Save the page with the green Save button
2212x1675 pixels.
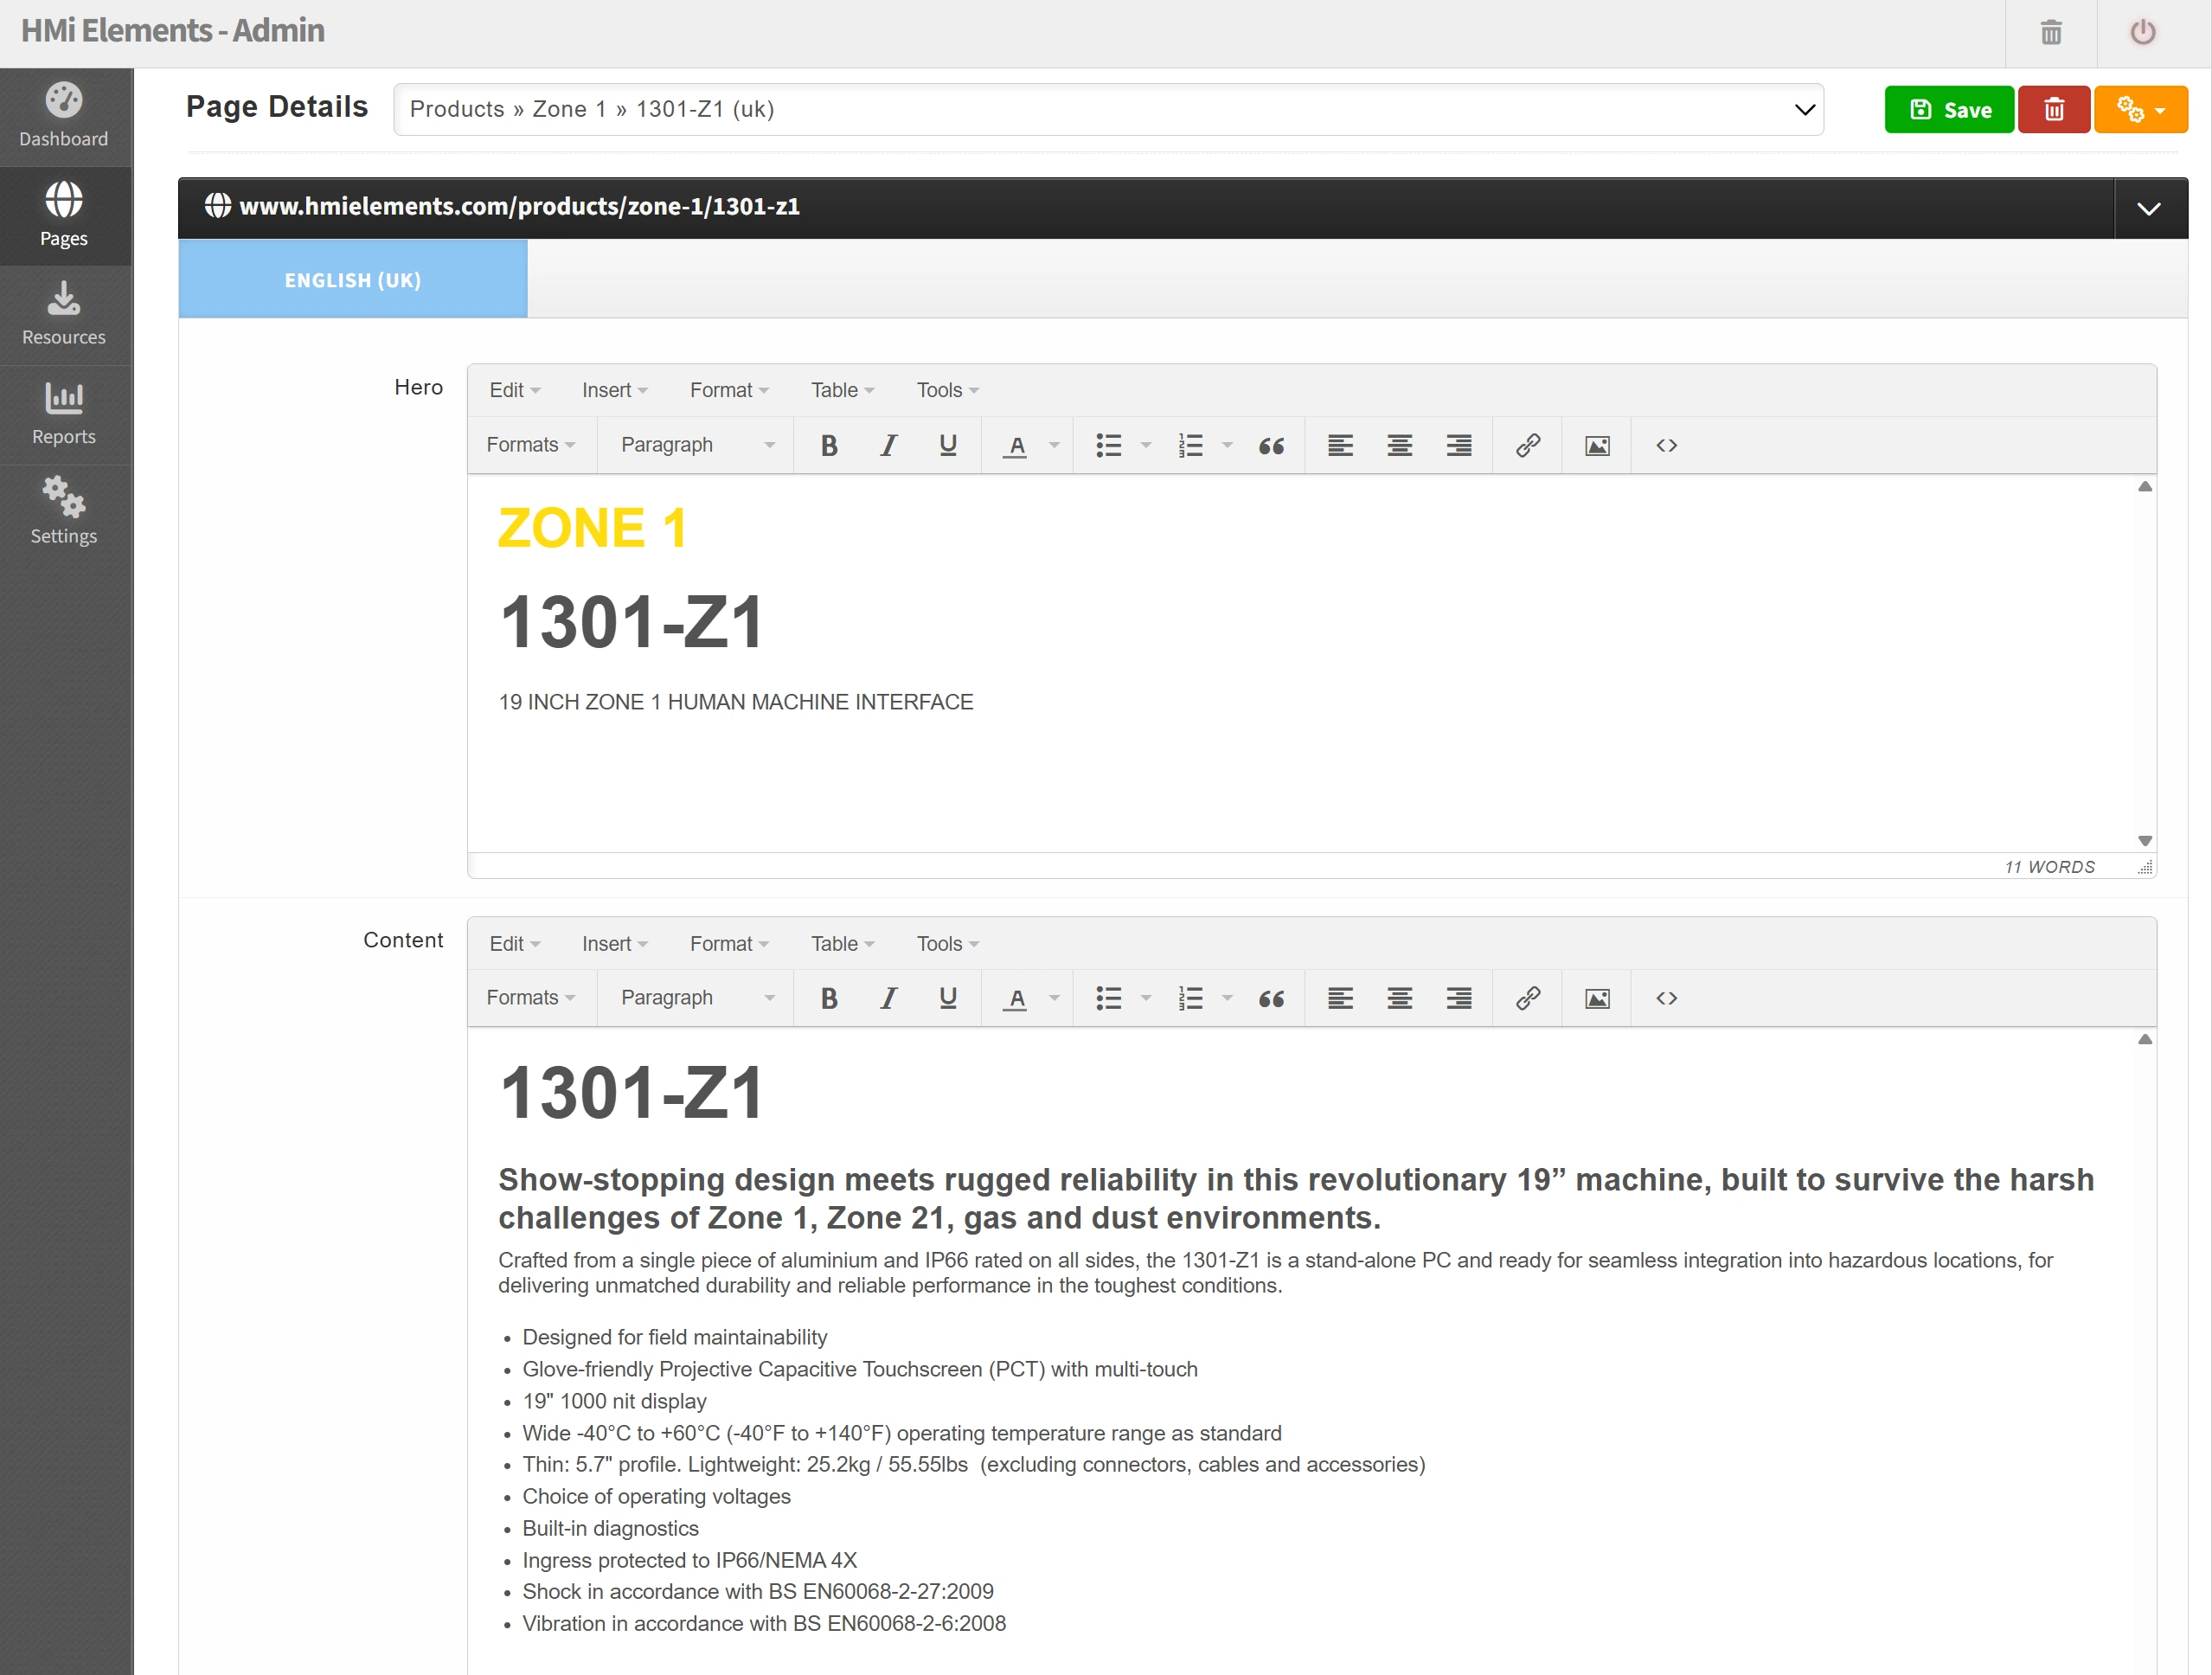click(1947, 109)
